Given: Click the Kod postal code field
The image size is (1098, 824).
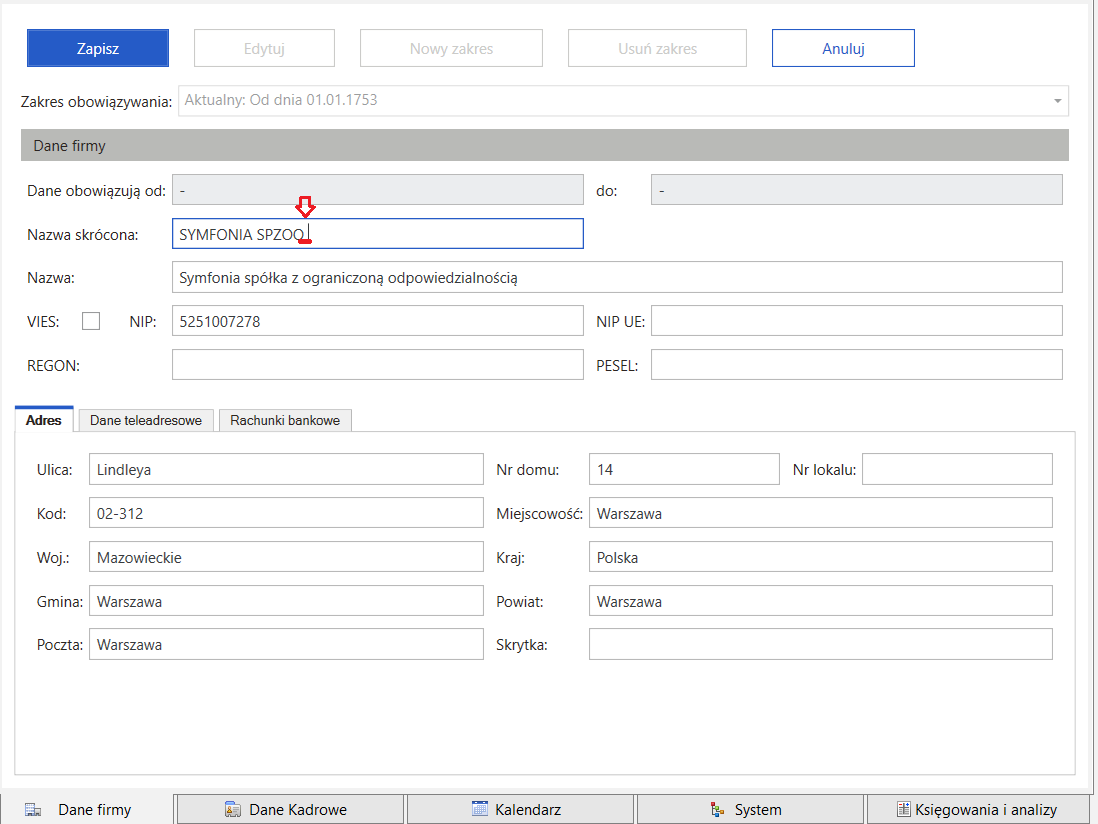Looking at the screenshot, I should (x=286, y=513).
